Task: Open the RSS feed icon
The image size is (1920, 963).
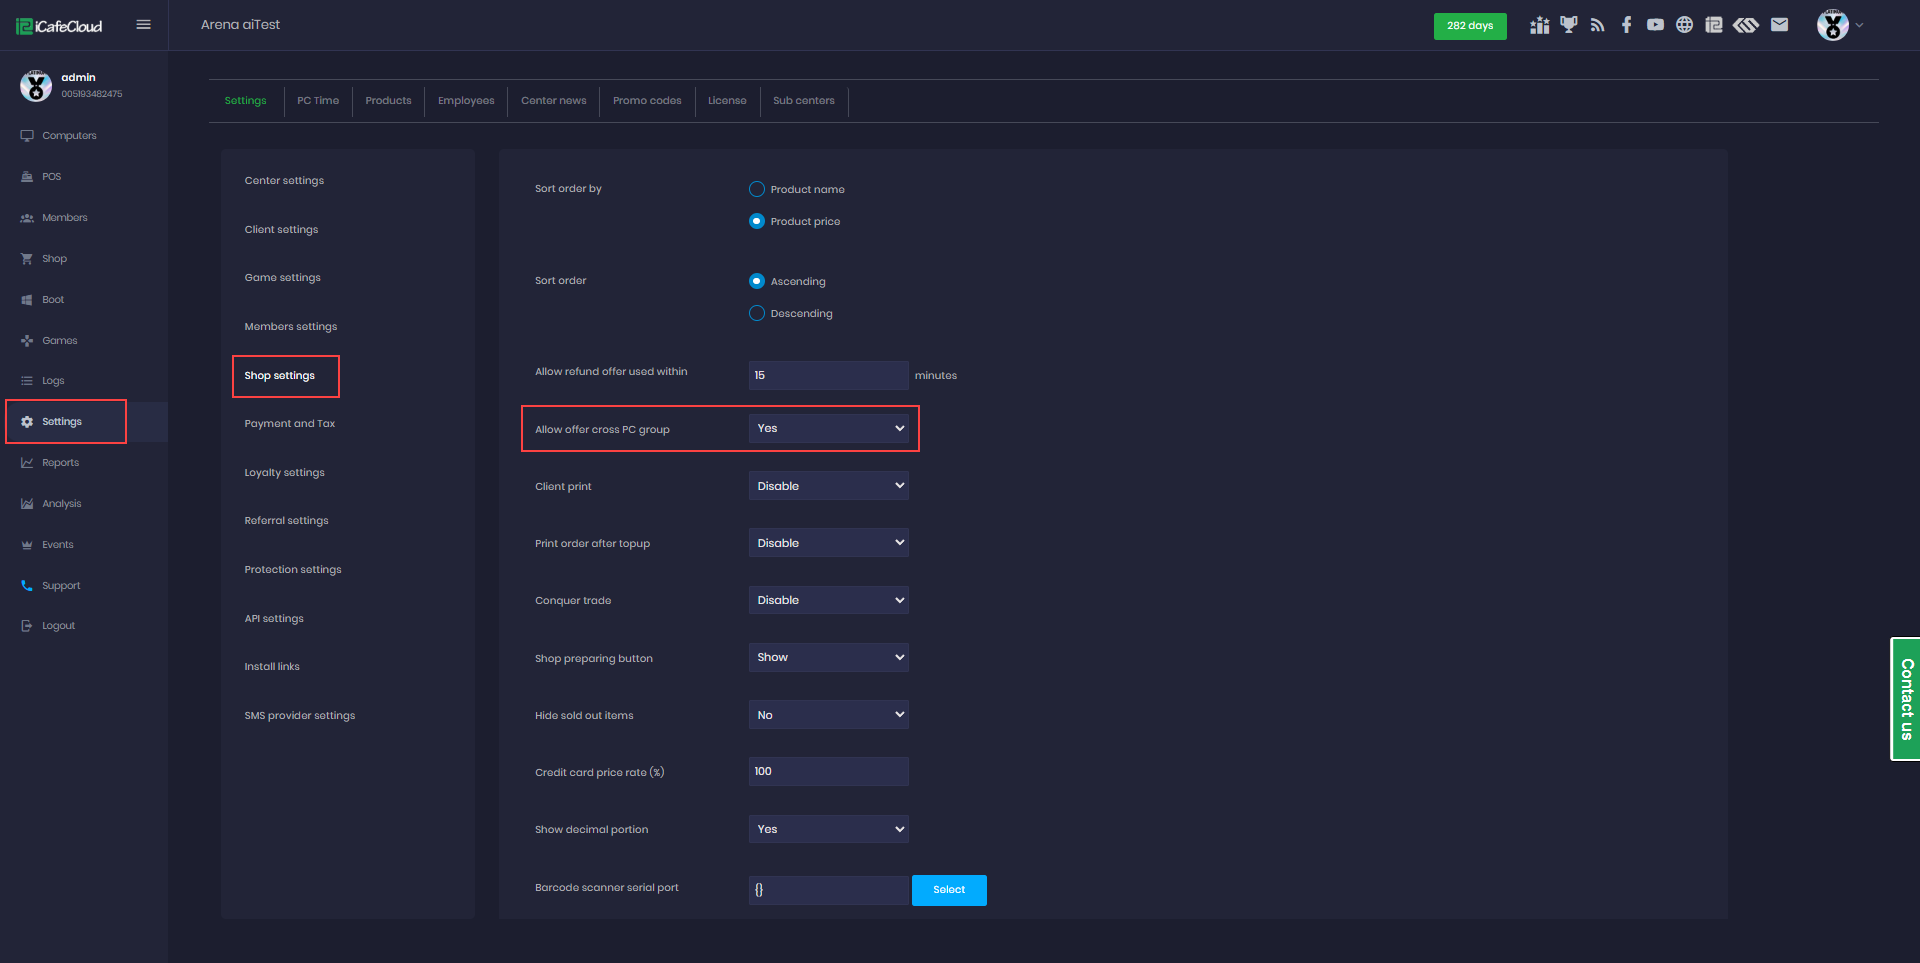Action: [x=1597, y=25]
